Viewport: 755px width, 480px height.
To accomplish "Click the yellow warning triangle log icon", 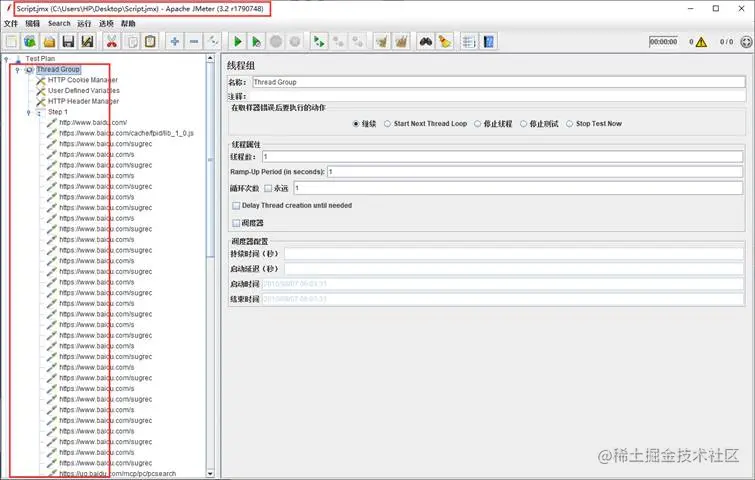I will point(701,42).
